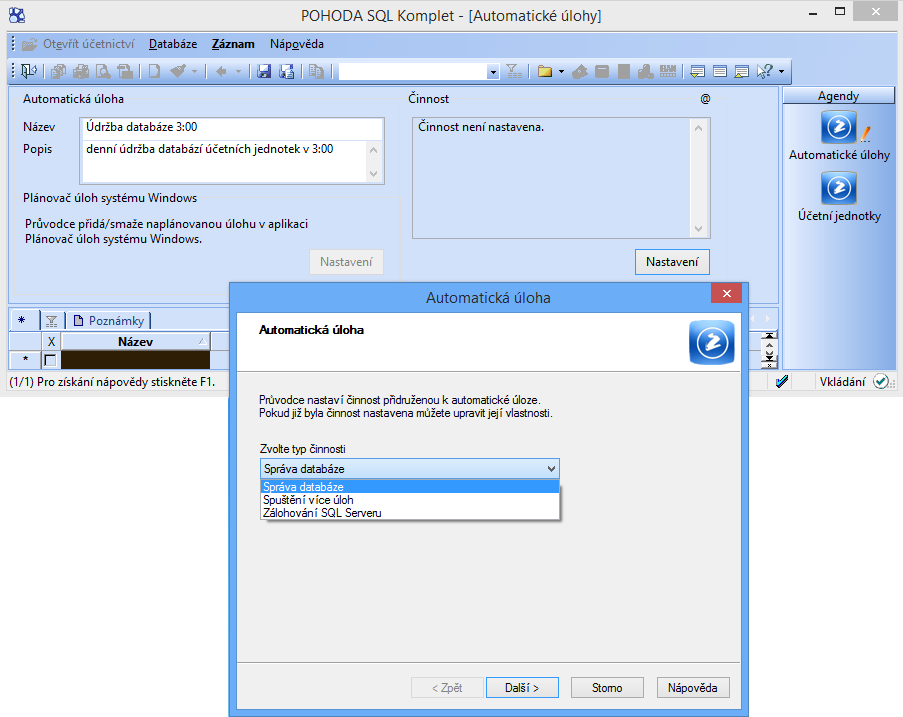Select Správa databáze in the dropdown list
The height and width of the screenshot is (717, 903).
click(410, 487)
